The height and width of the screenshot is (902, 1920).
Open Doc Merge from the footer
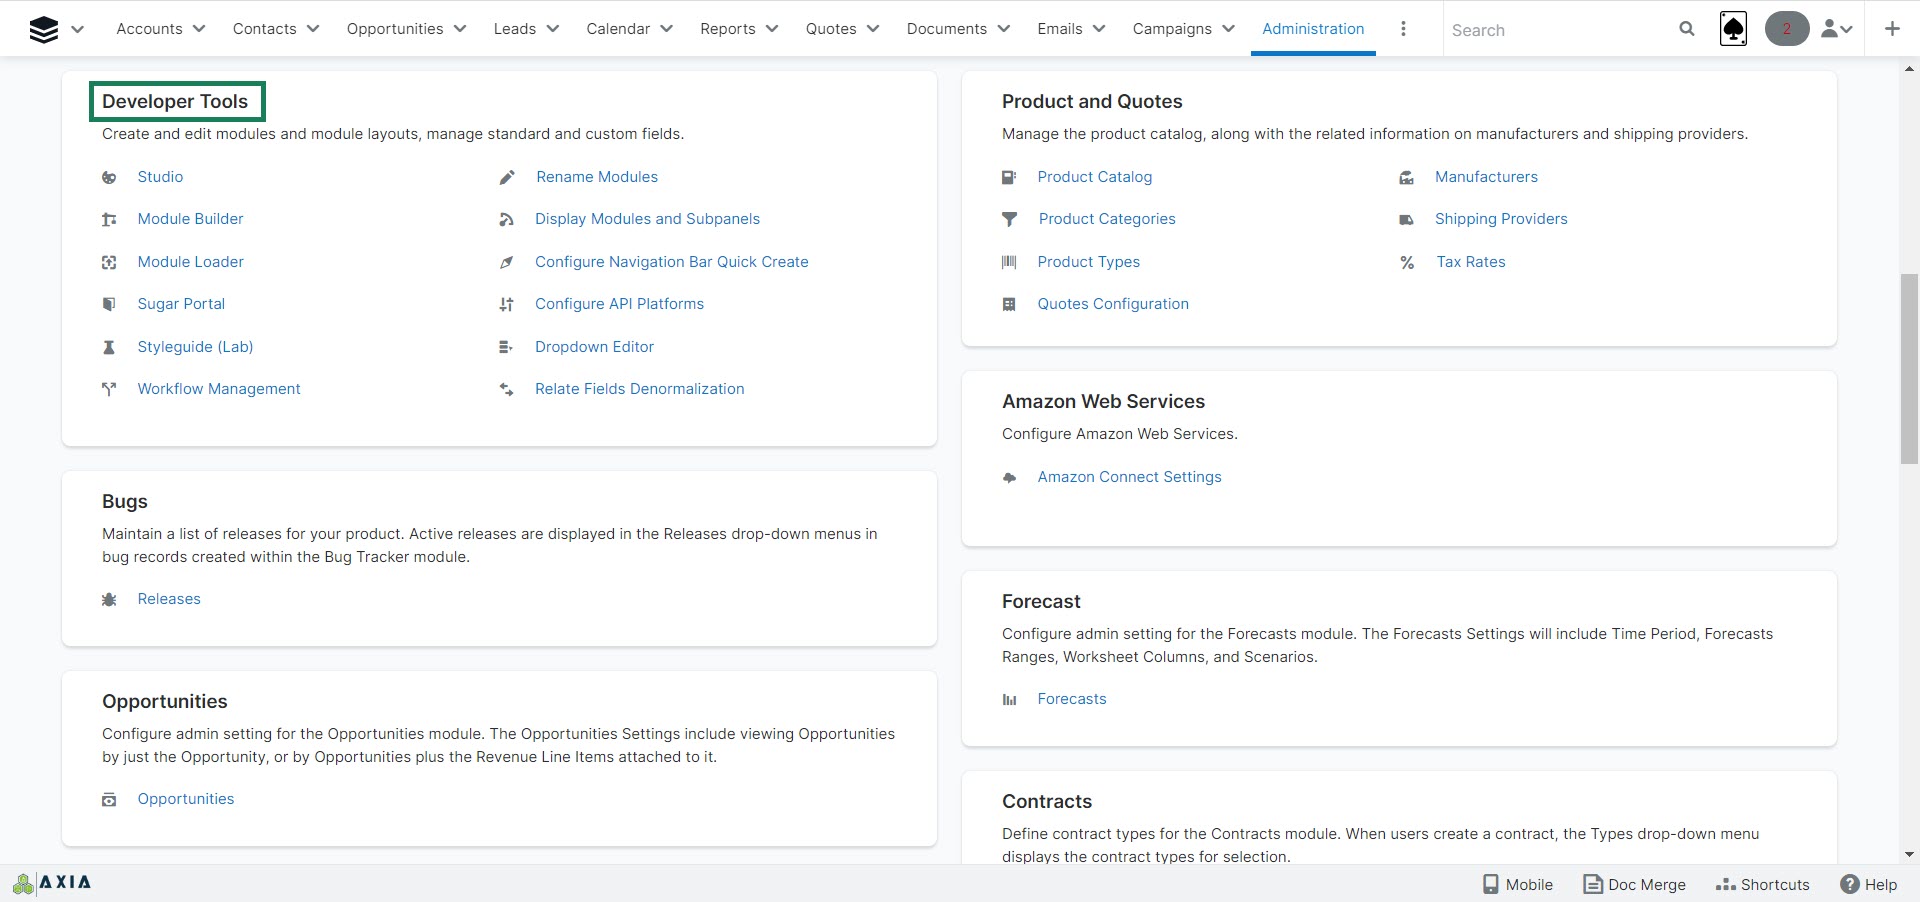1634,884
